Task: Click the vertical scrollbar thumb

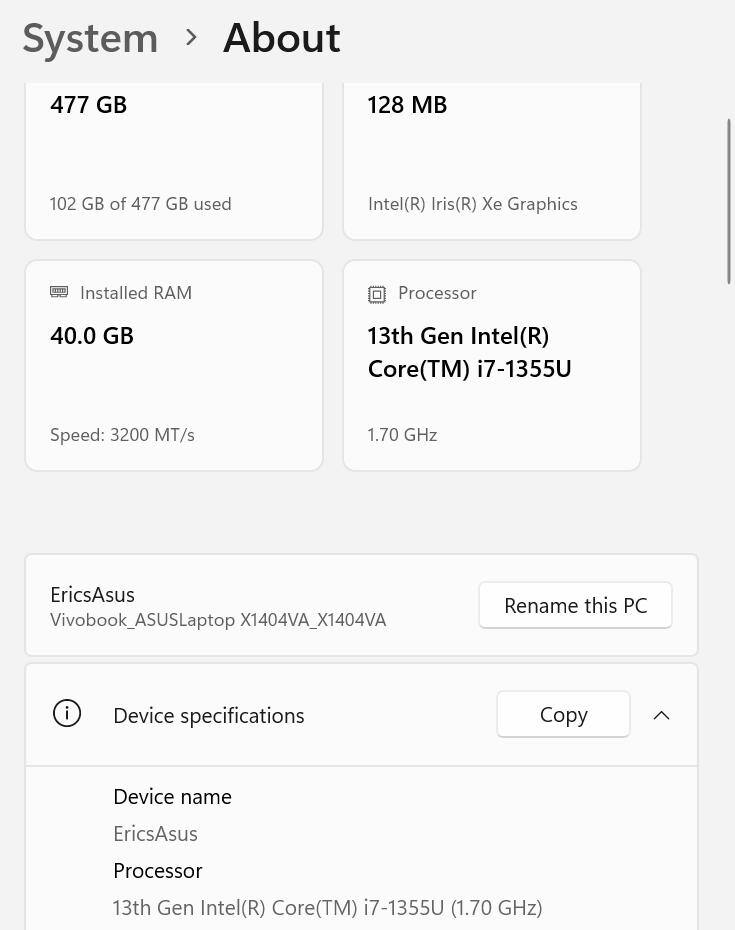Action: coord(729,200)
